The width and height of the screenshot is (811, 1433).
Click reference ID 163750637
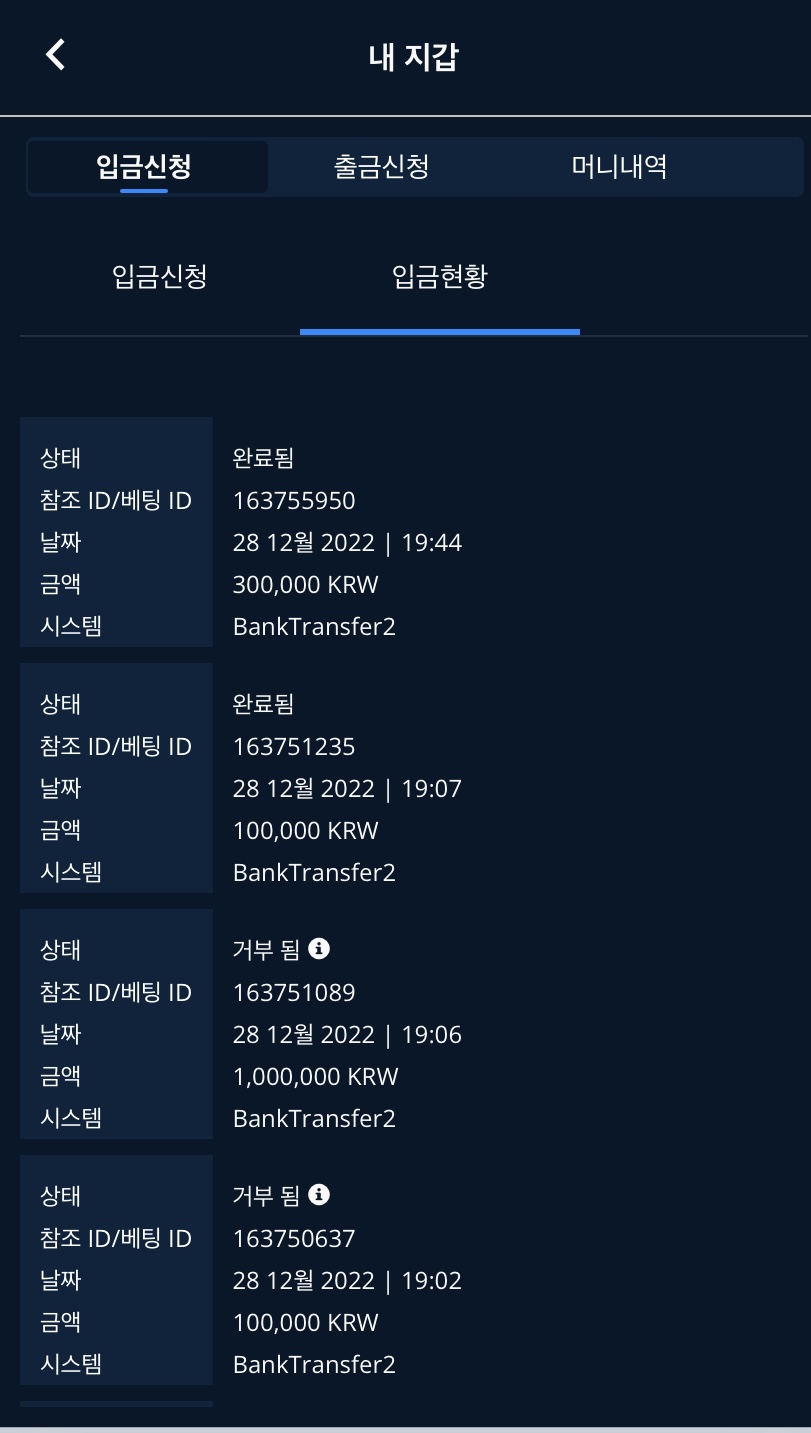click(x=294, y=1238)
